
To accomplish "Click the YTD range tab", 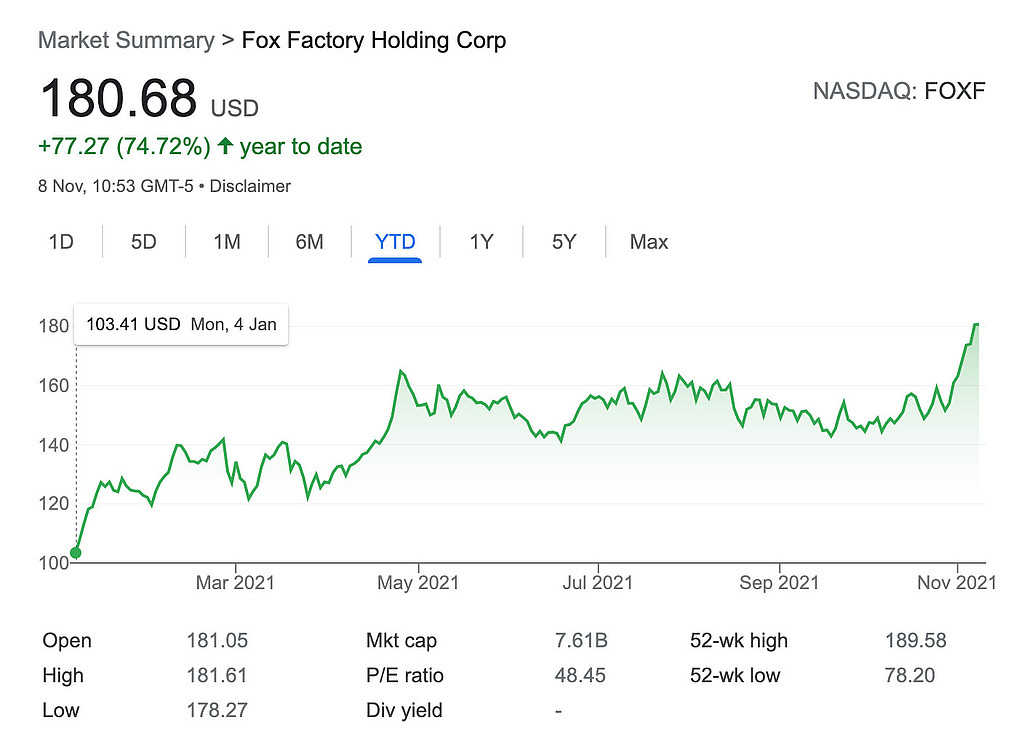I will (395, 242).
